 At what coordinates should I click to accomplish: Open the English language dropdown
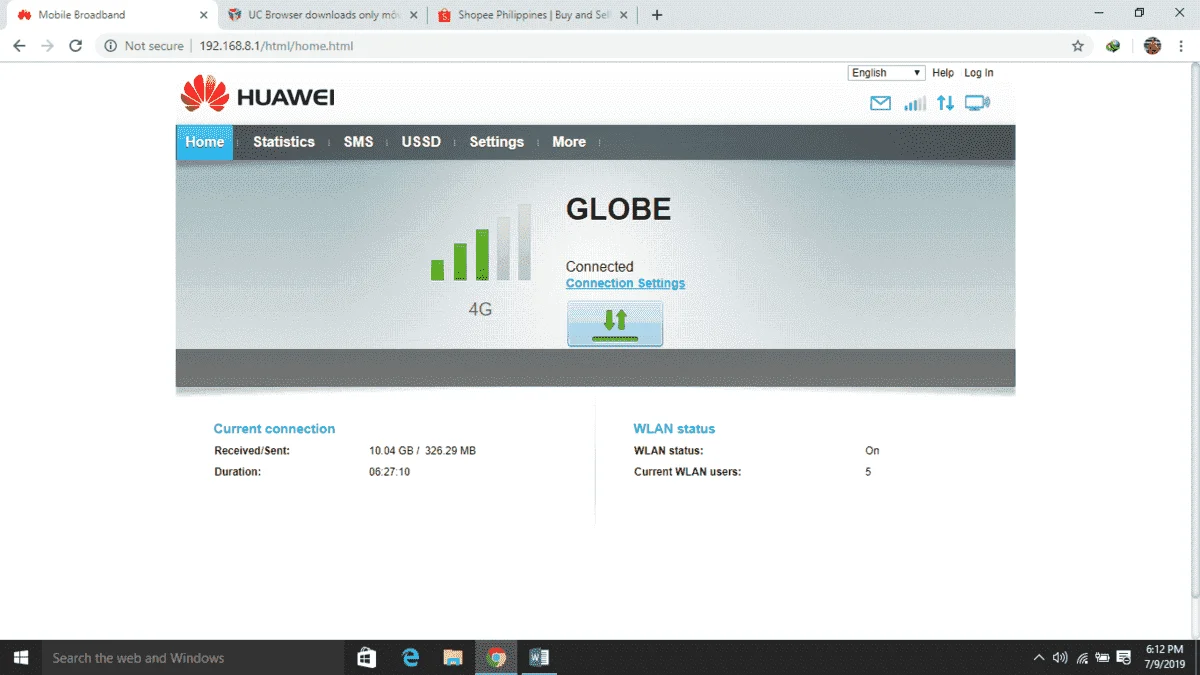pos(886,73)
